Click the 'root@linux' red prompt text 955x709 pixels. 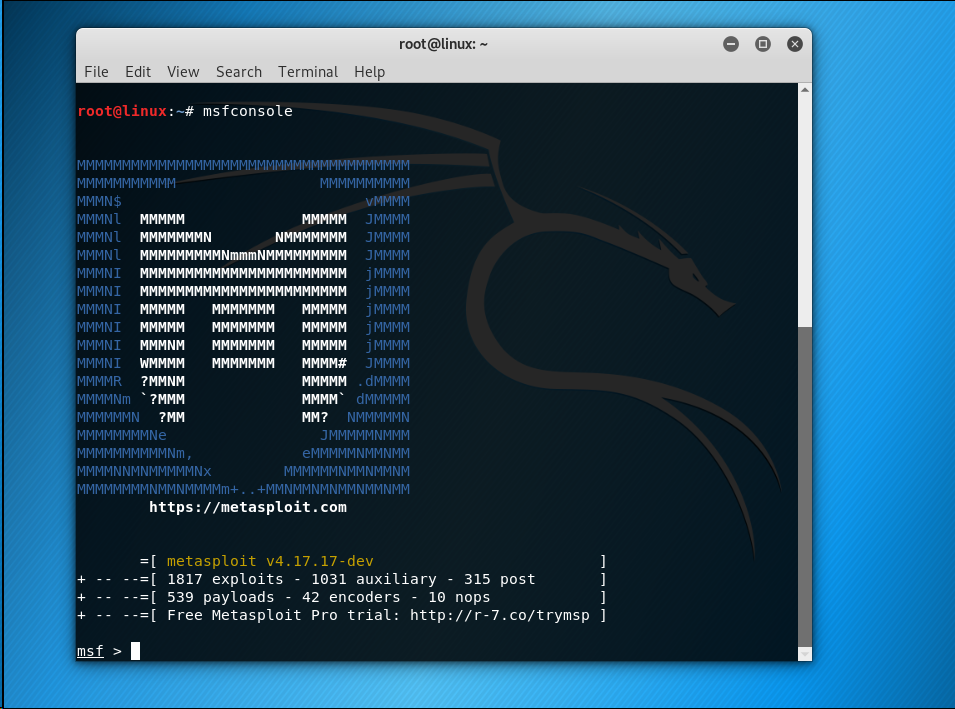(122, 111)
